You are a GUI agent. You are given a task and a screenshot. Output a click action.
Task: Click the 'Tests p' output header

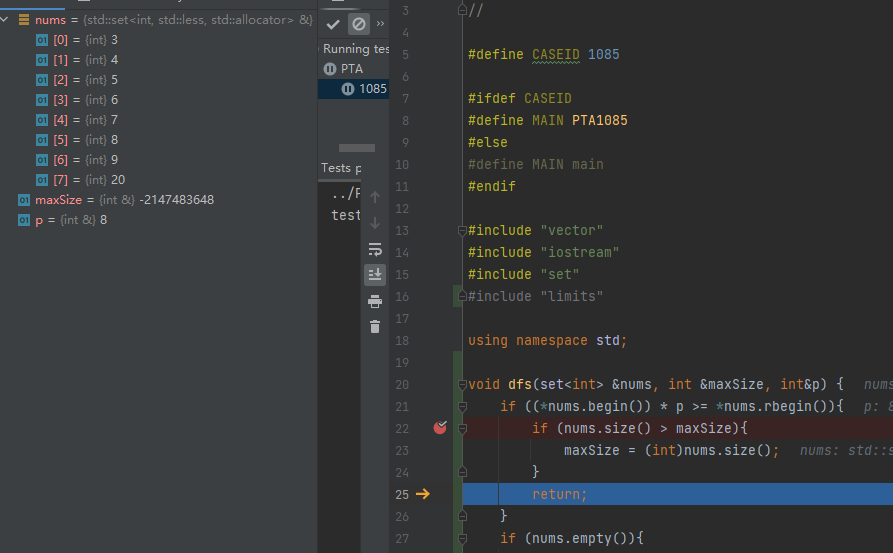click(341, 168)
